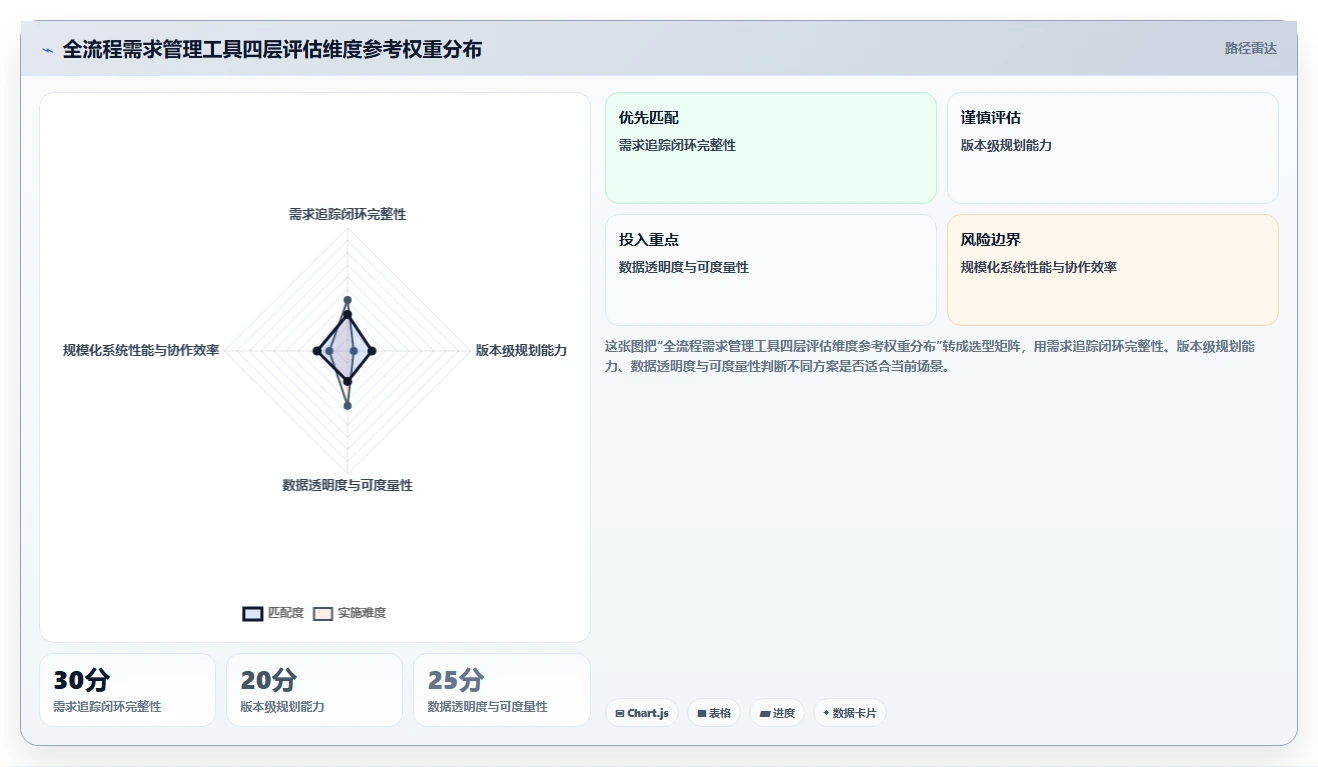Viewport: 1318px width, 767px height.
Task: Click the 路径雷达 label in the header
Action: [1251, 48]
